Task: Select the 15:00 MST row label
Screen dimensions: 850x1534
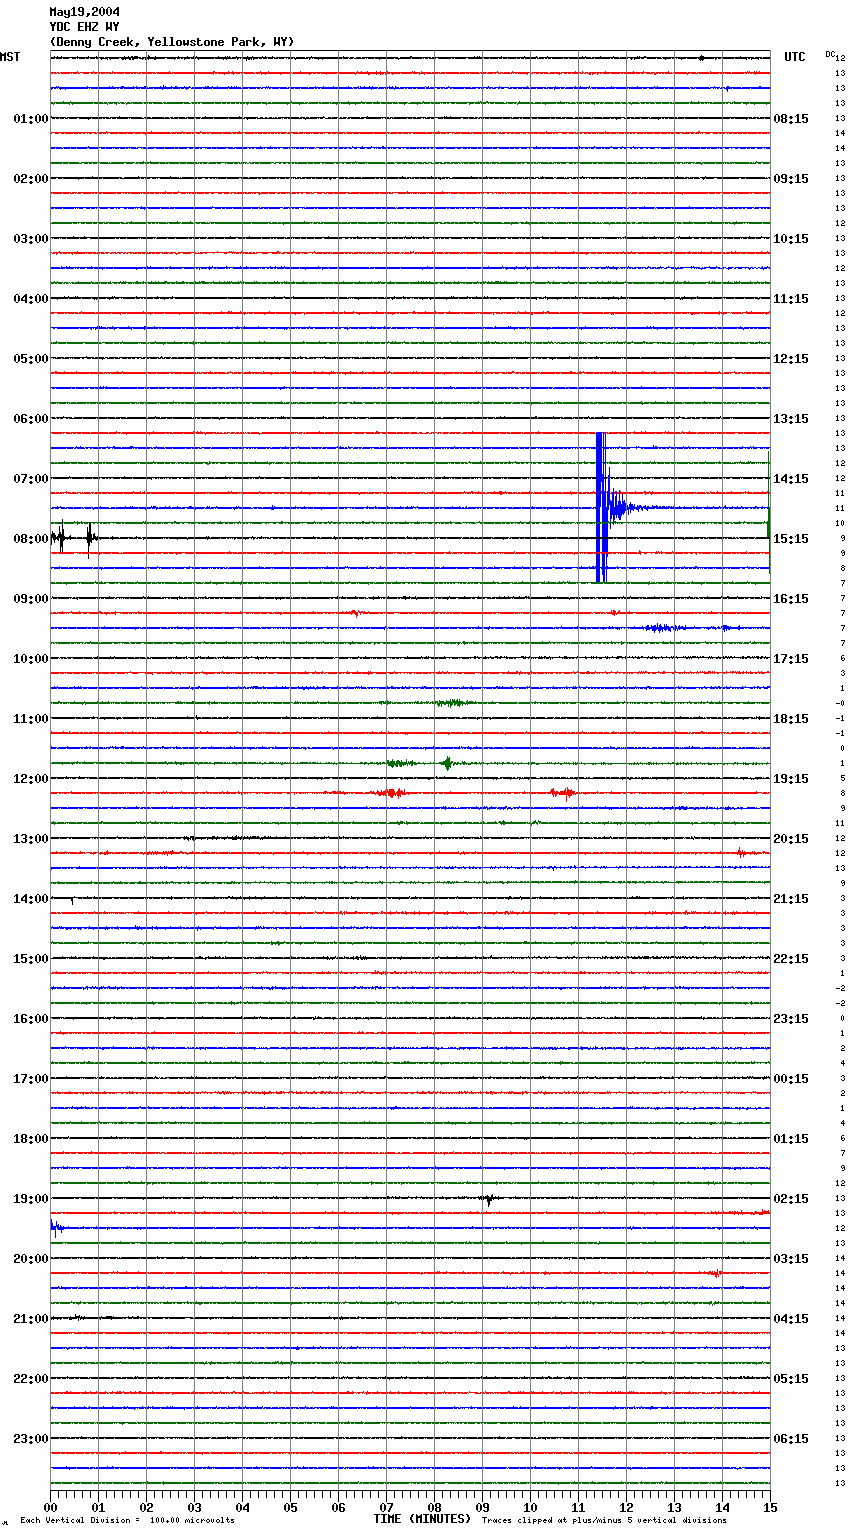Action: [x=31, y=959]
